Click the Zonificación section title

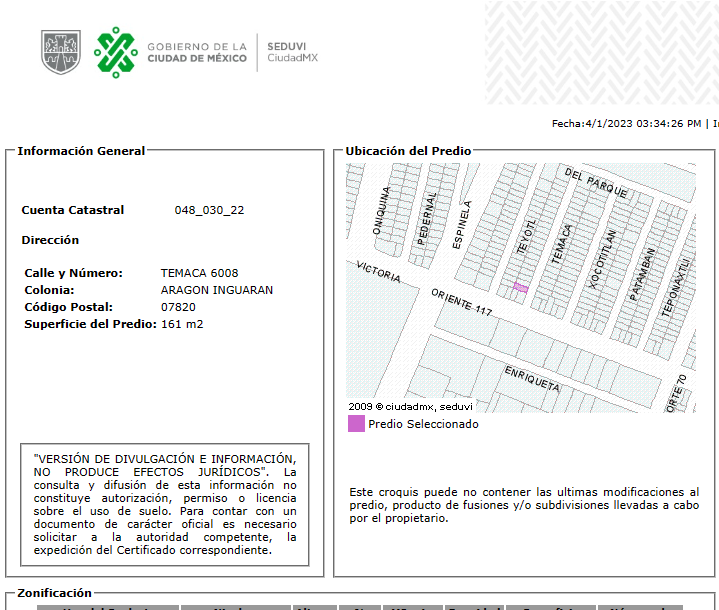pyautogui.click(x=54, y=593)
